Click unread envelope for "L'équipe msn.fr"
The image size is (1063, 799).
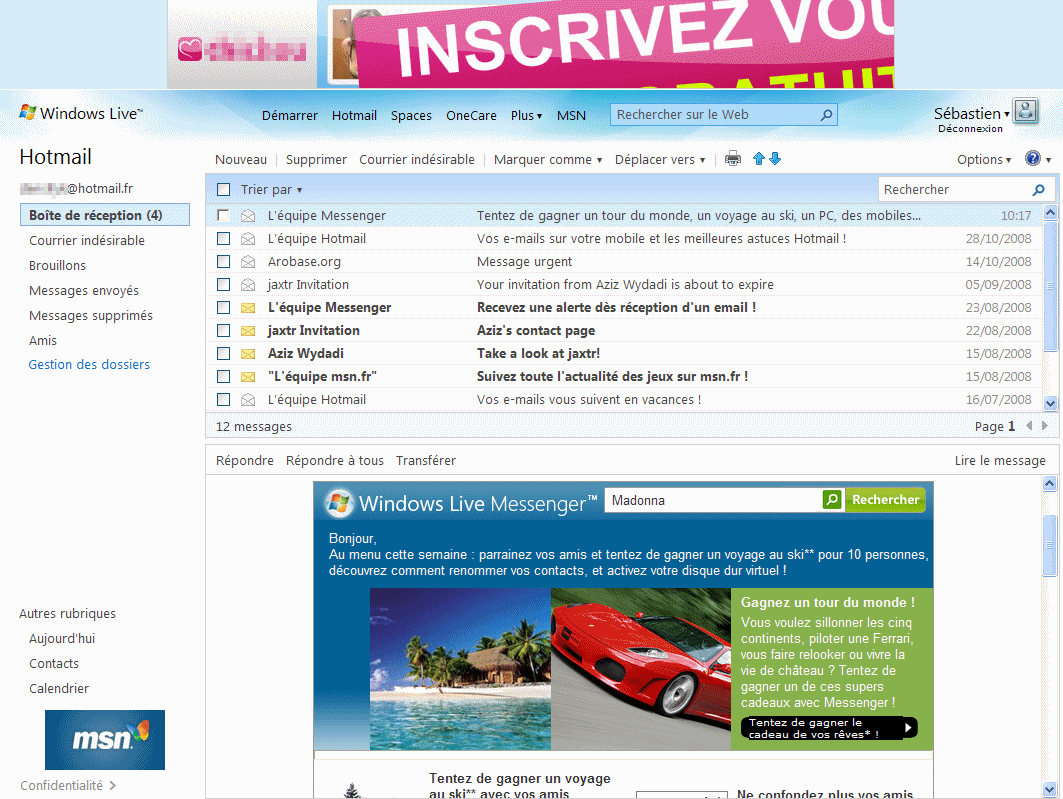point(248,377)
